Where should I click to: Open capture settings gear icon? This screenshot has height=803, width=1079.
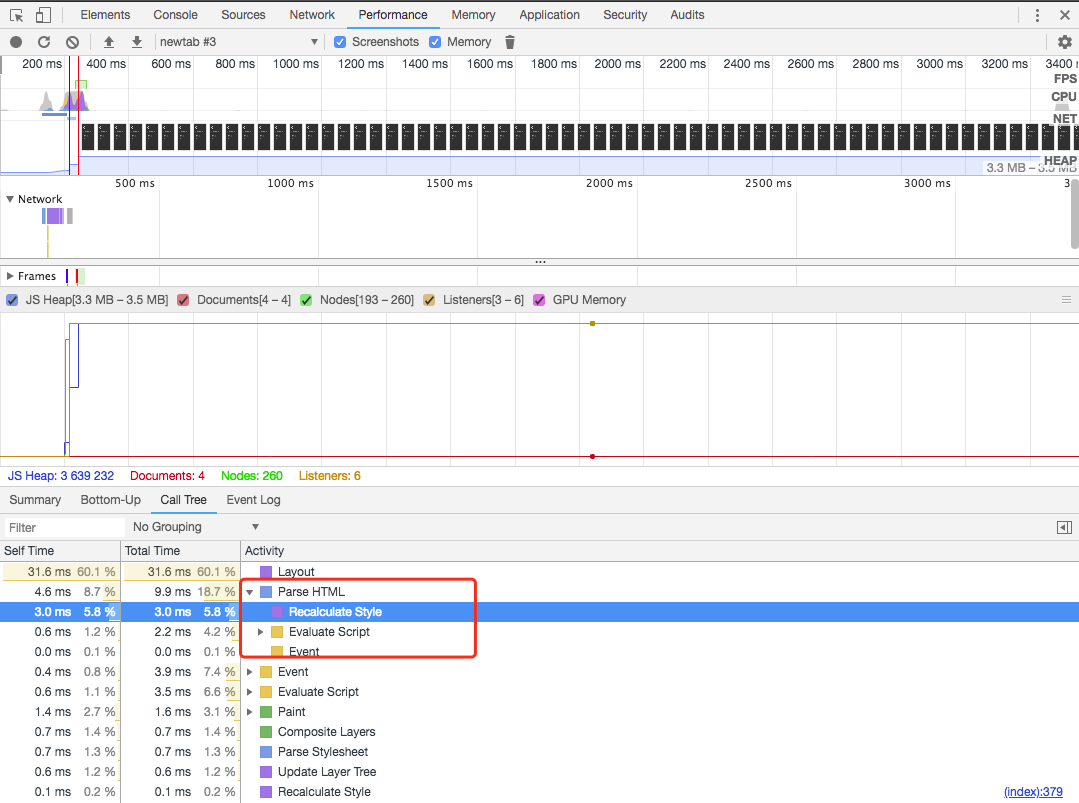pos(1065,42)
